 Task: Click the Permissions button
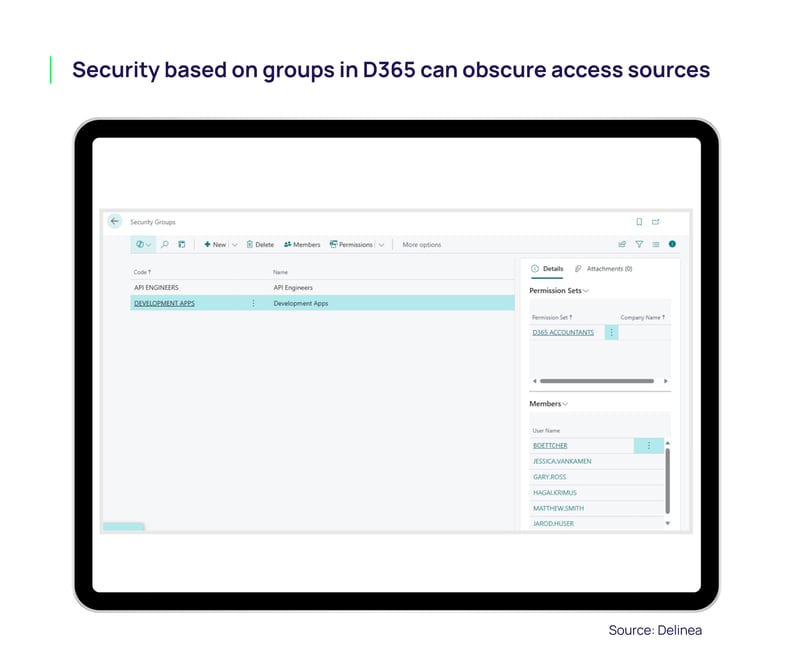point(351,244)
